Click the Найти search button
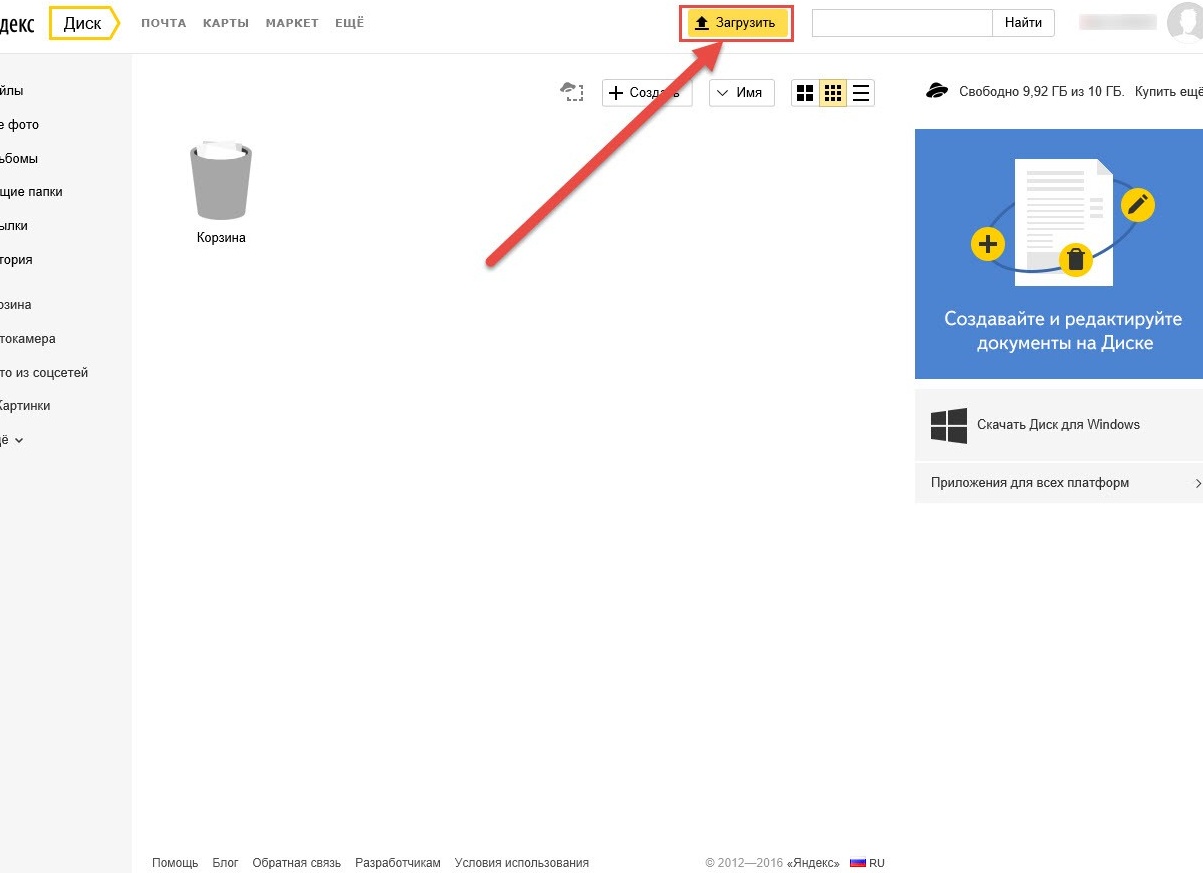 (x=1023, y=23)
